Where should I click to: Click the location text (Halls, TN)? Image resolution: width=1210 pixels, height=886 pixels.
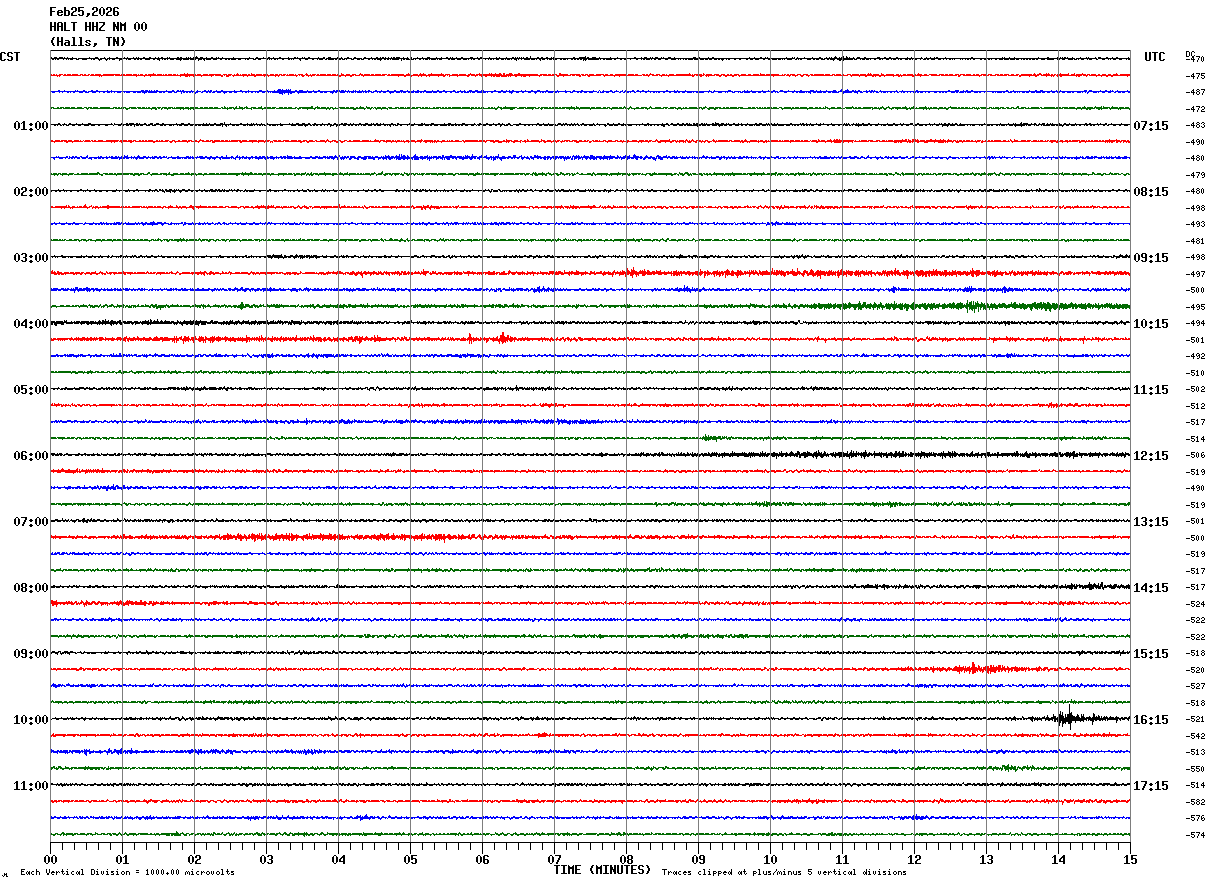[x=88, y=42]
